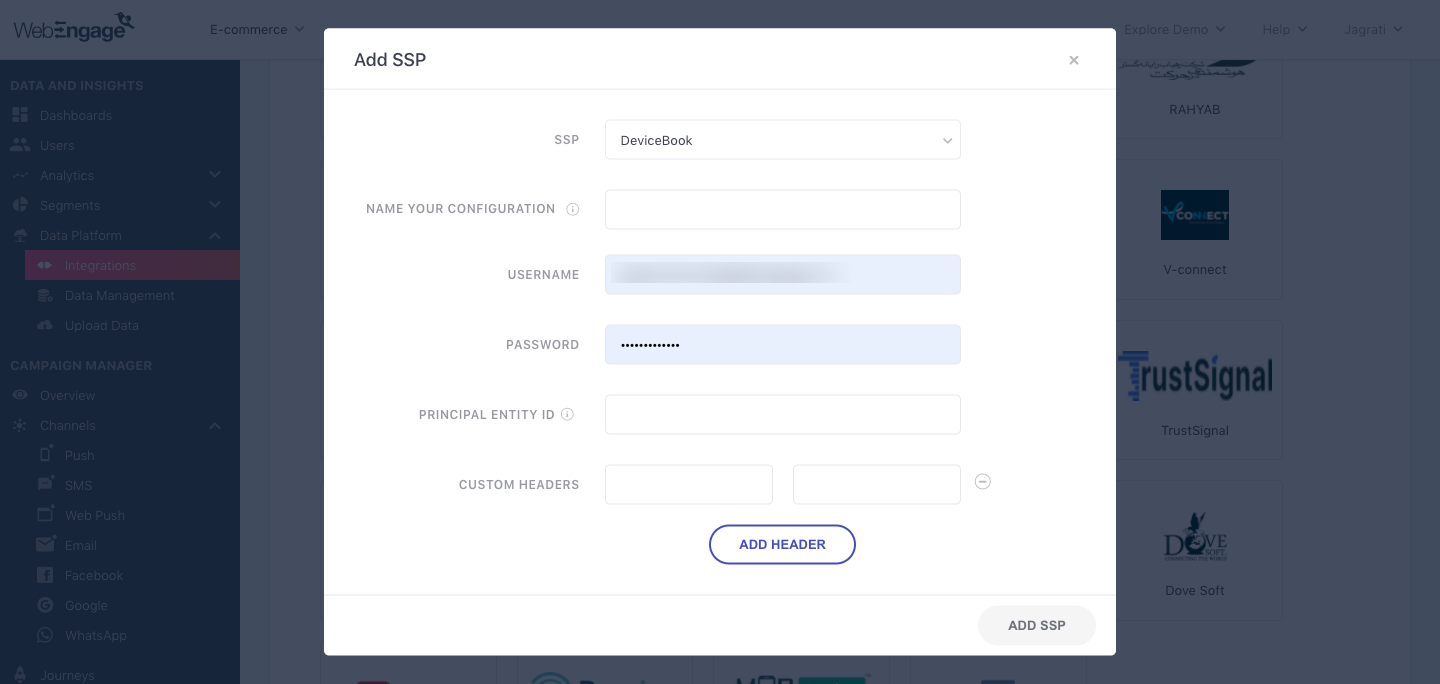Open the Help menu
The height and width of the screenshot is (684, 1440).
tap(1285, 29)
